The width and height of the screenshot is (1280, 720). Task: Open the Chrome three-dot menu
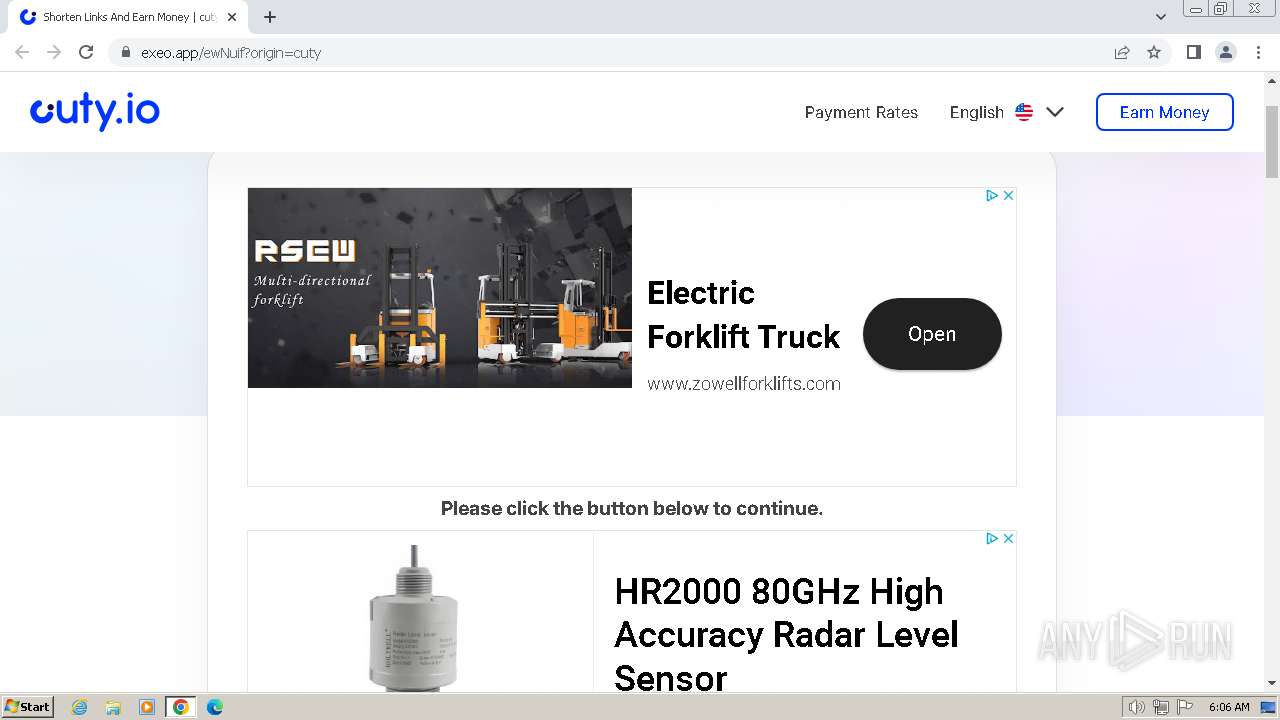pyautogui.click(x=1258, y=52)
